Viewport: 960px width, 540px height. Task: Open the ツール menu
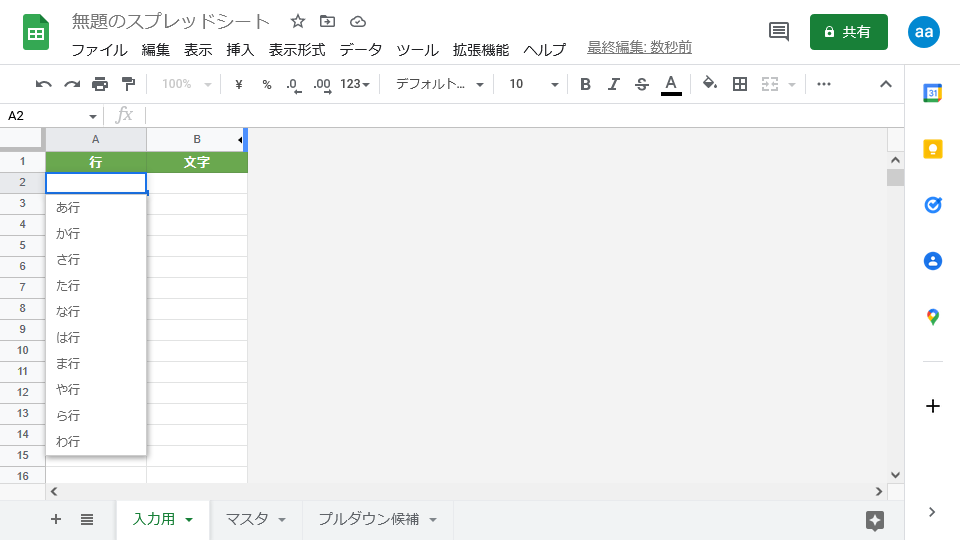pyautogui.click(x=418, y=50)
